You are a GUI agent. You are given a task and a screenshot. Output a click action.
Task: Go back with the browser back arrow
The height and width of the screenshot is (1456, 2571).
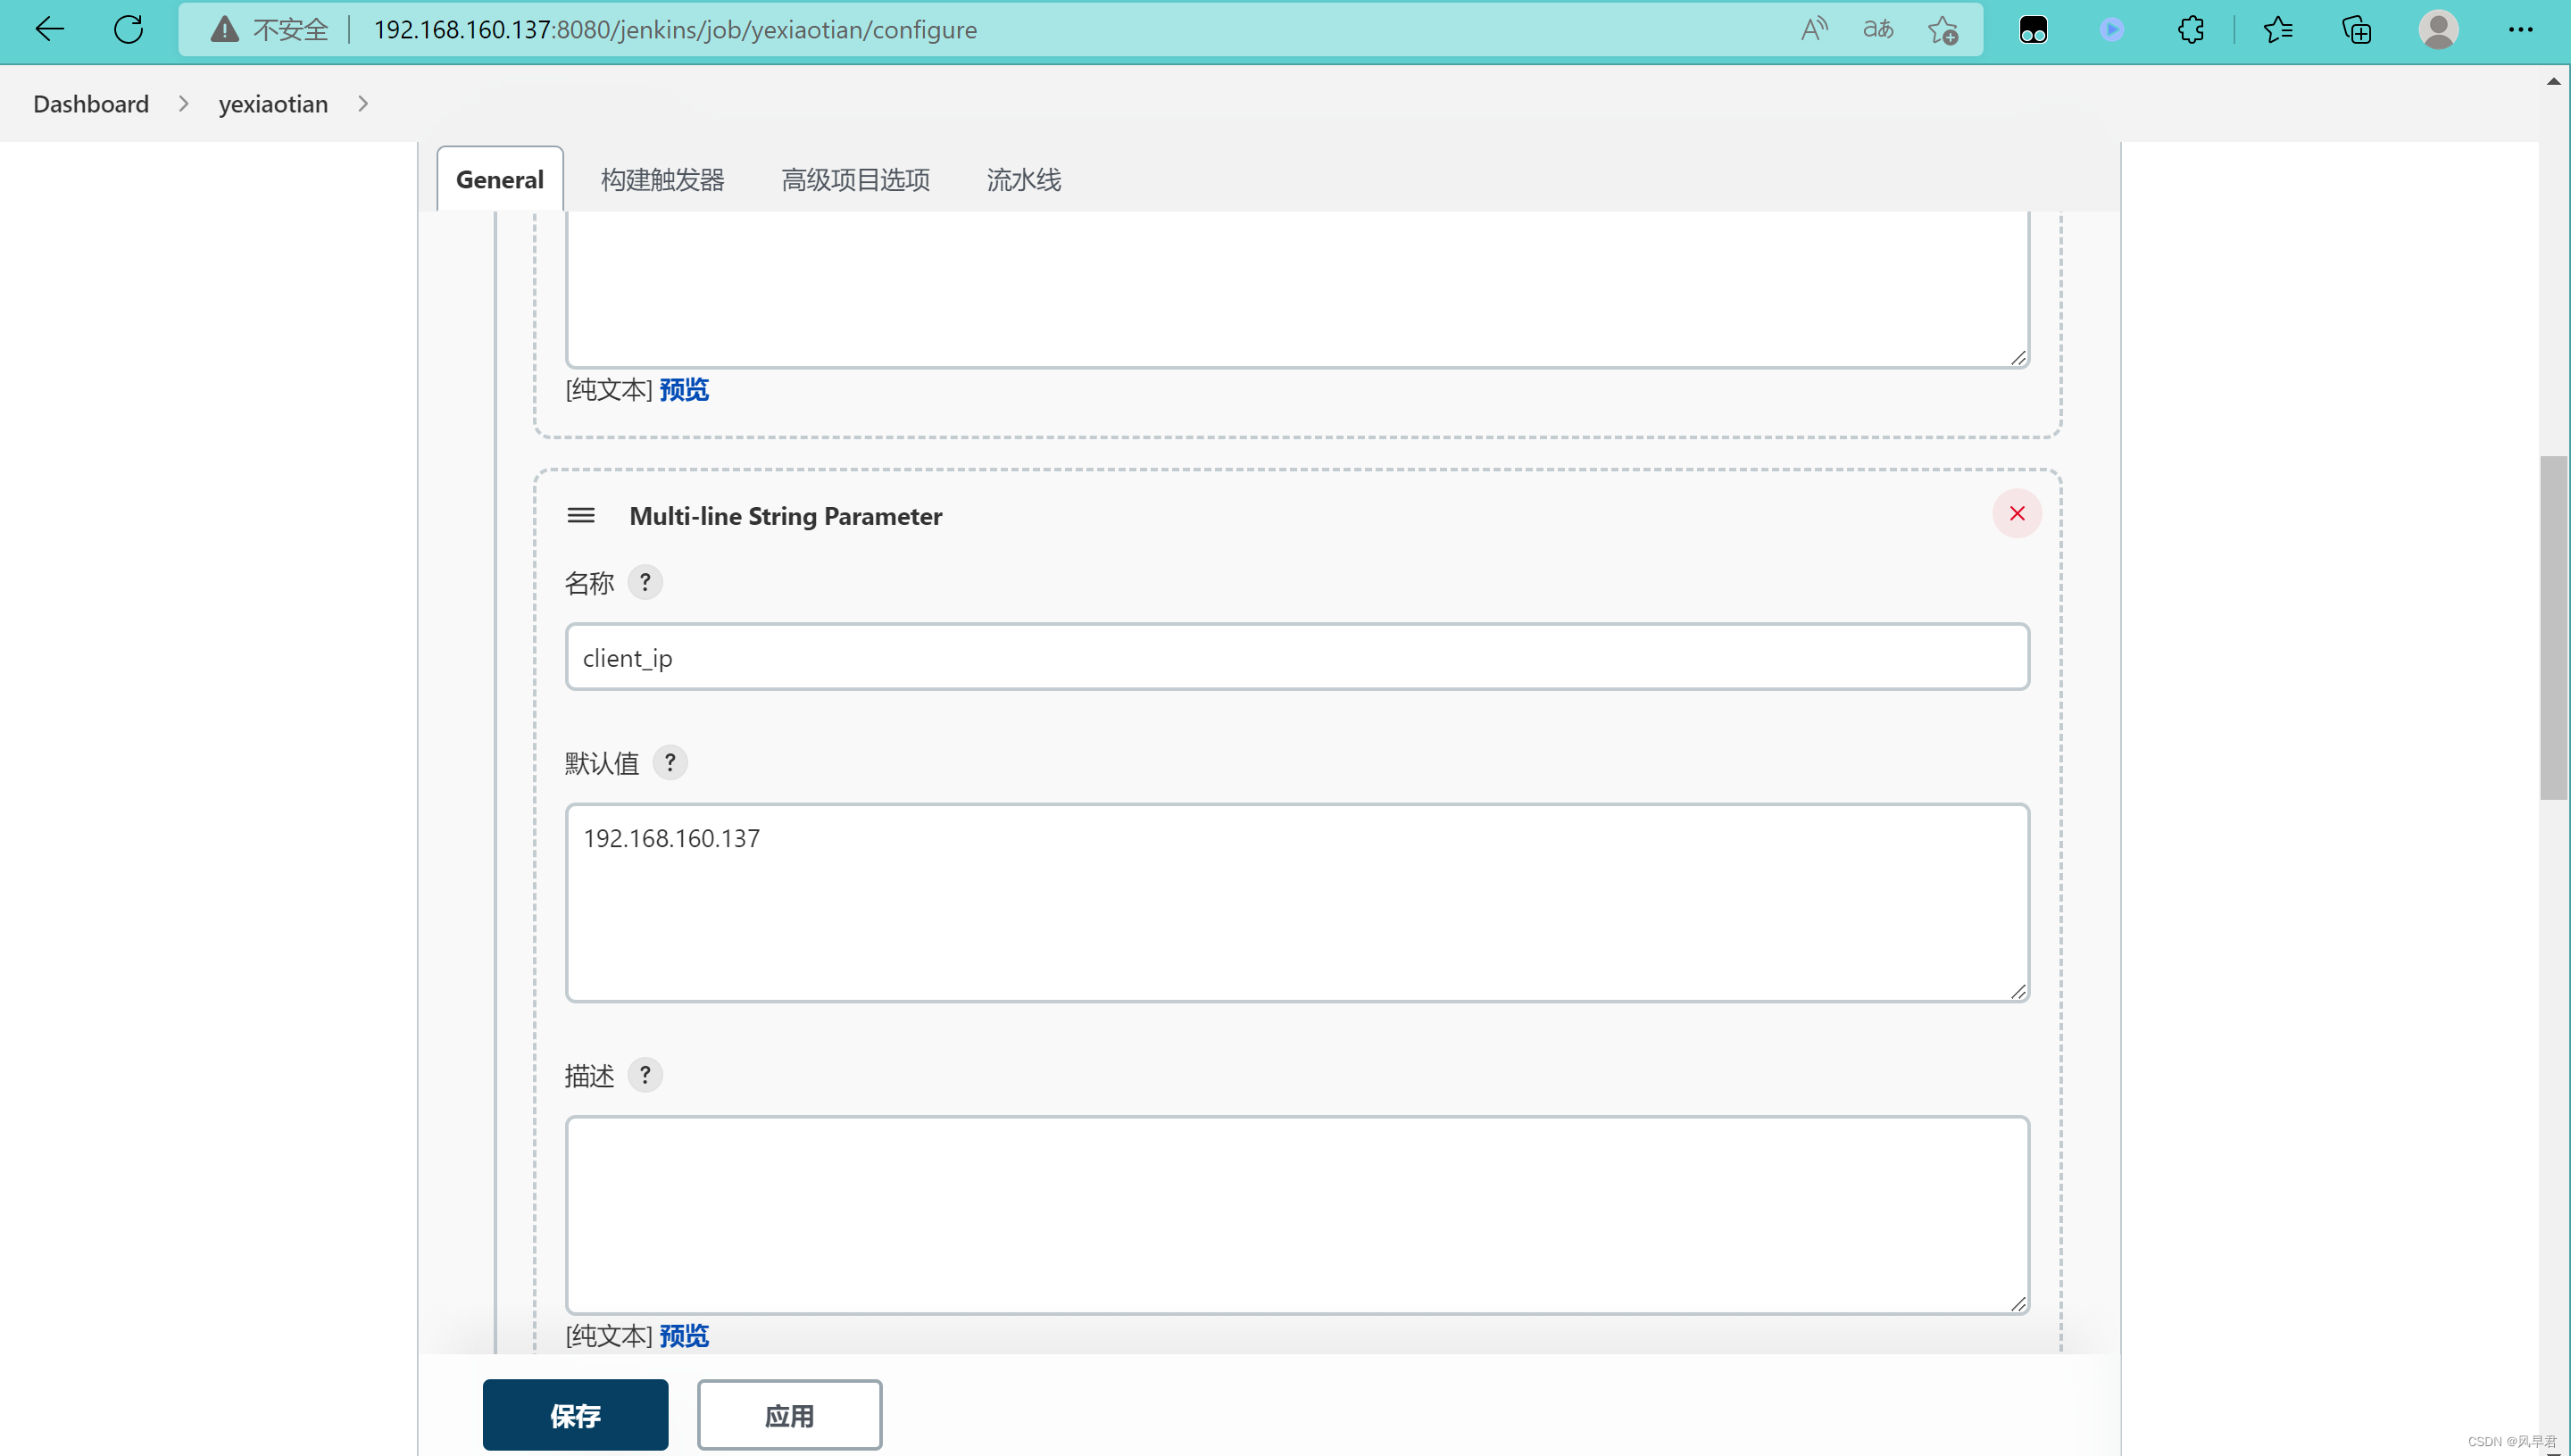(x=49, y=30)
